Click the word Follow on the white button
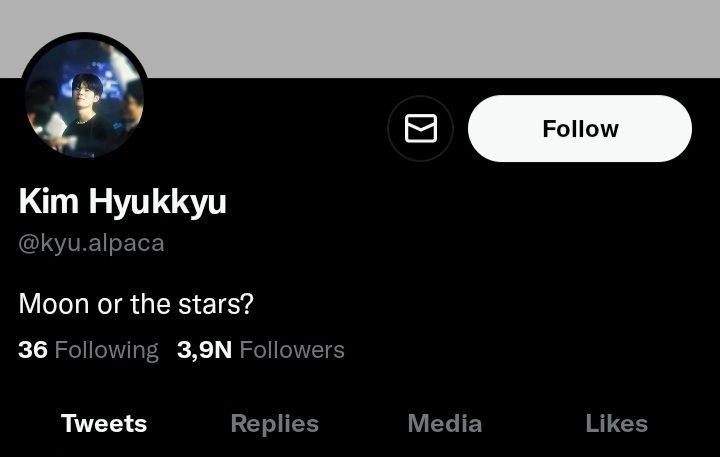The image size is (720, 457). click(580, 129)
